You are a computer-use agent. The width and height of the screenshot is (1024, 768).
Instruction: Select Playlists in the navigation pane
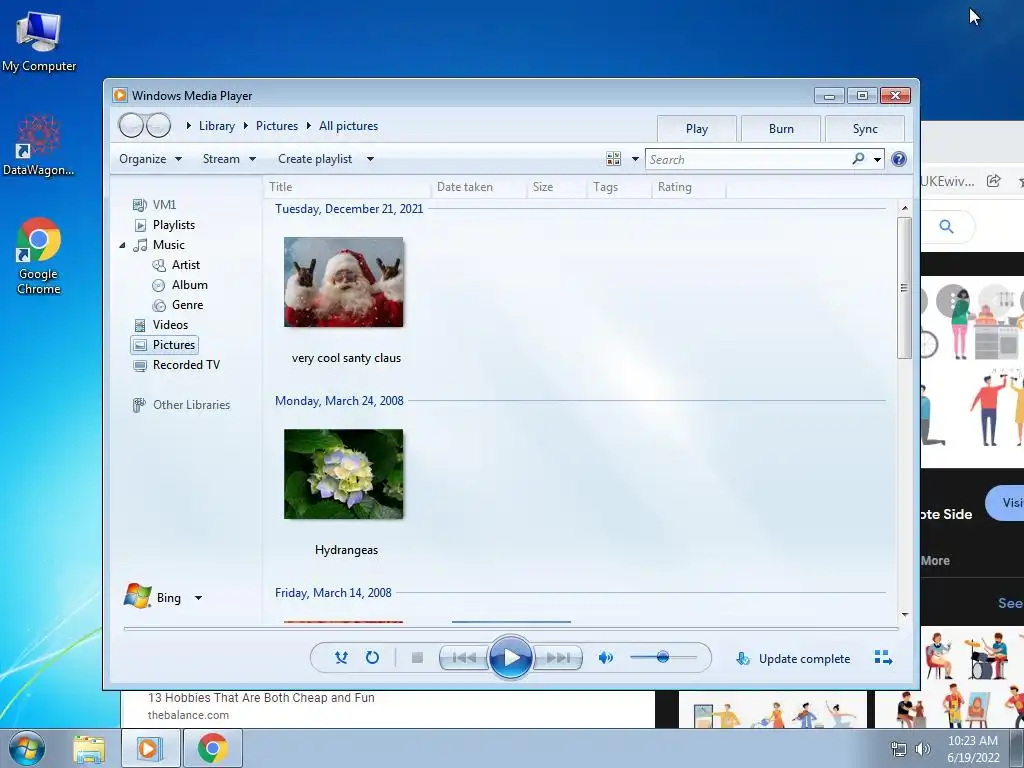point(165,225)
